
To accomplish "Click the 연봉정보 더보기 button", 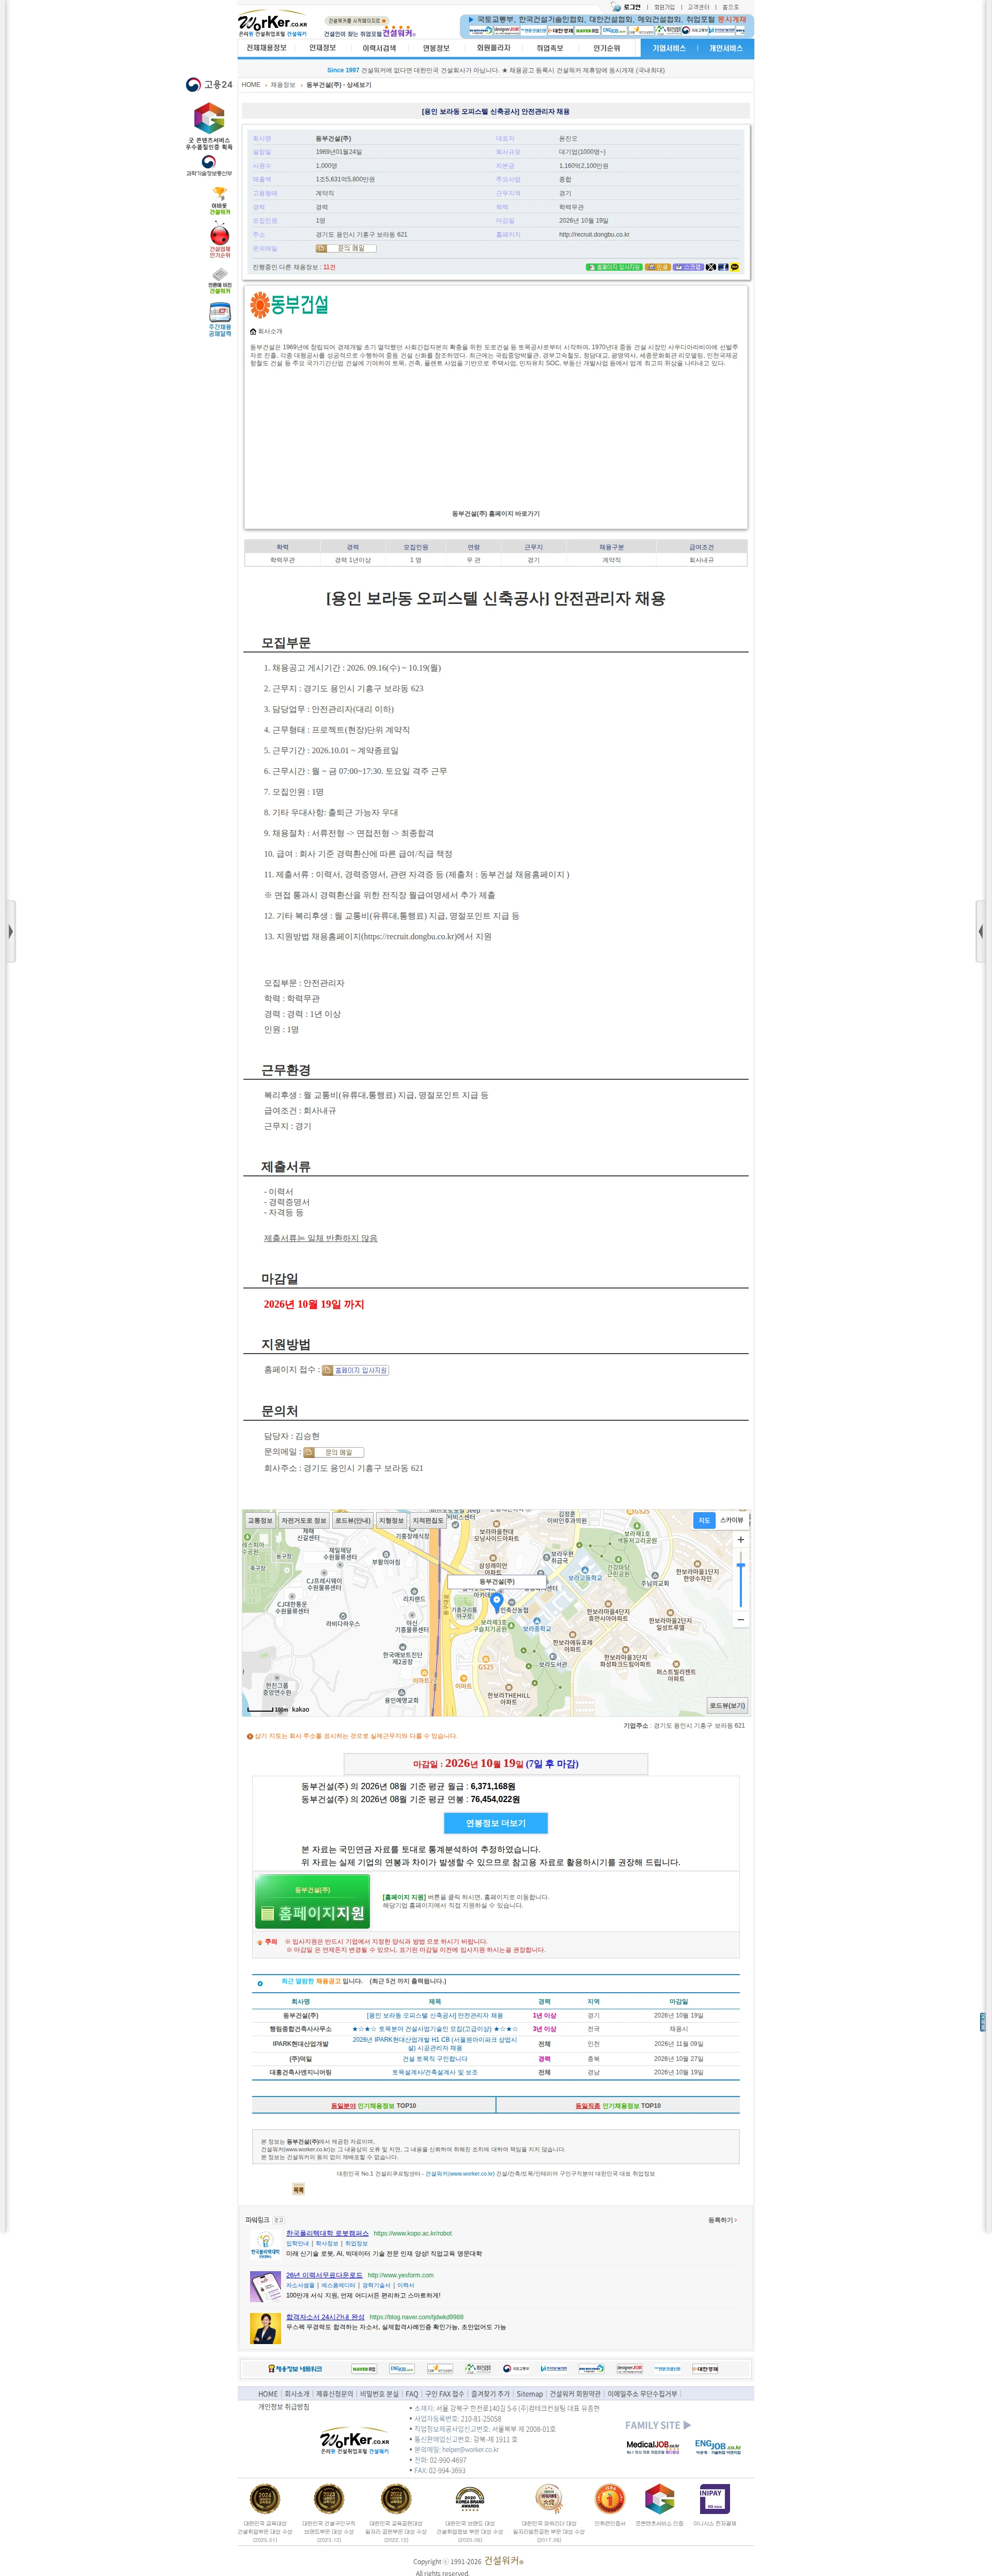I will pos(495,1823).
